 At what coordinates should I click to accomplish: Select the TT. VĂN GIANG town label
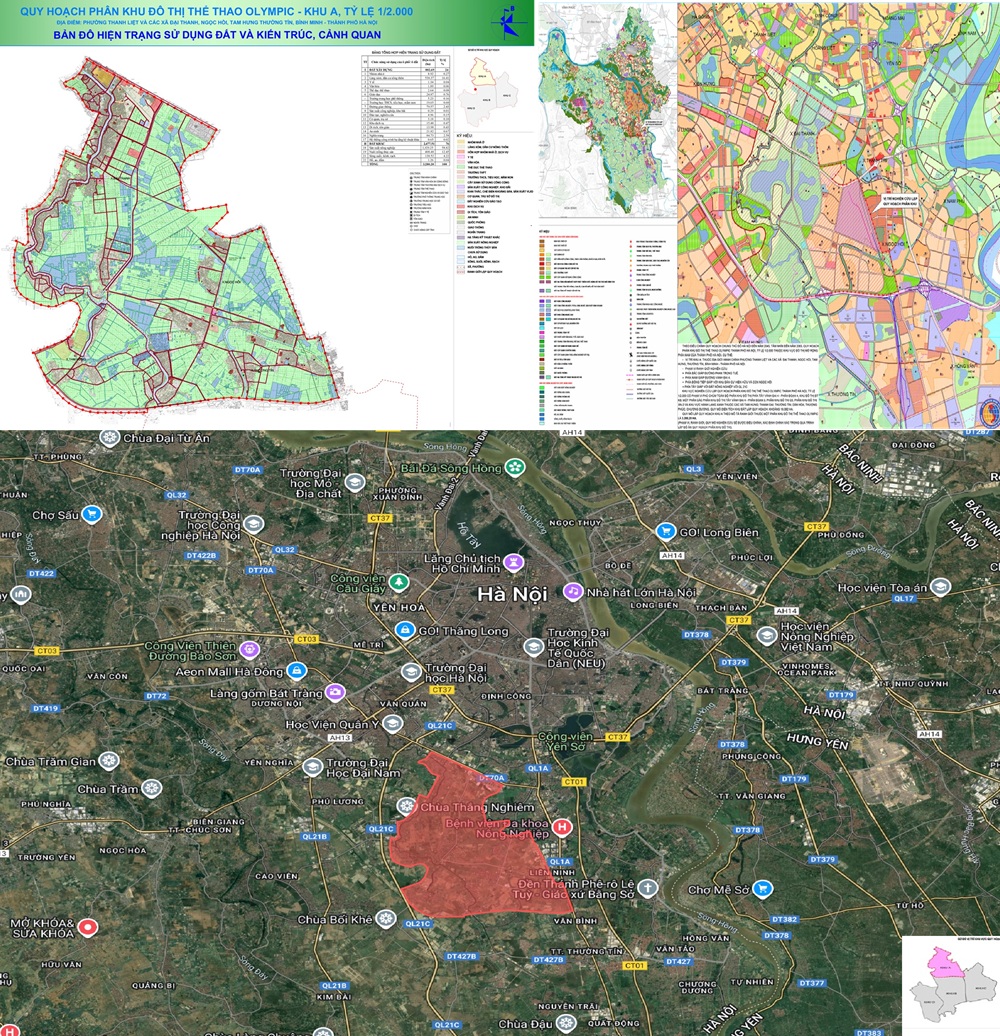tap(751, 796)
